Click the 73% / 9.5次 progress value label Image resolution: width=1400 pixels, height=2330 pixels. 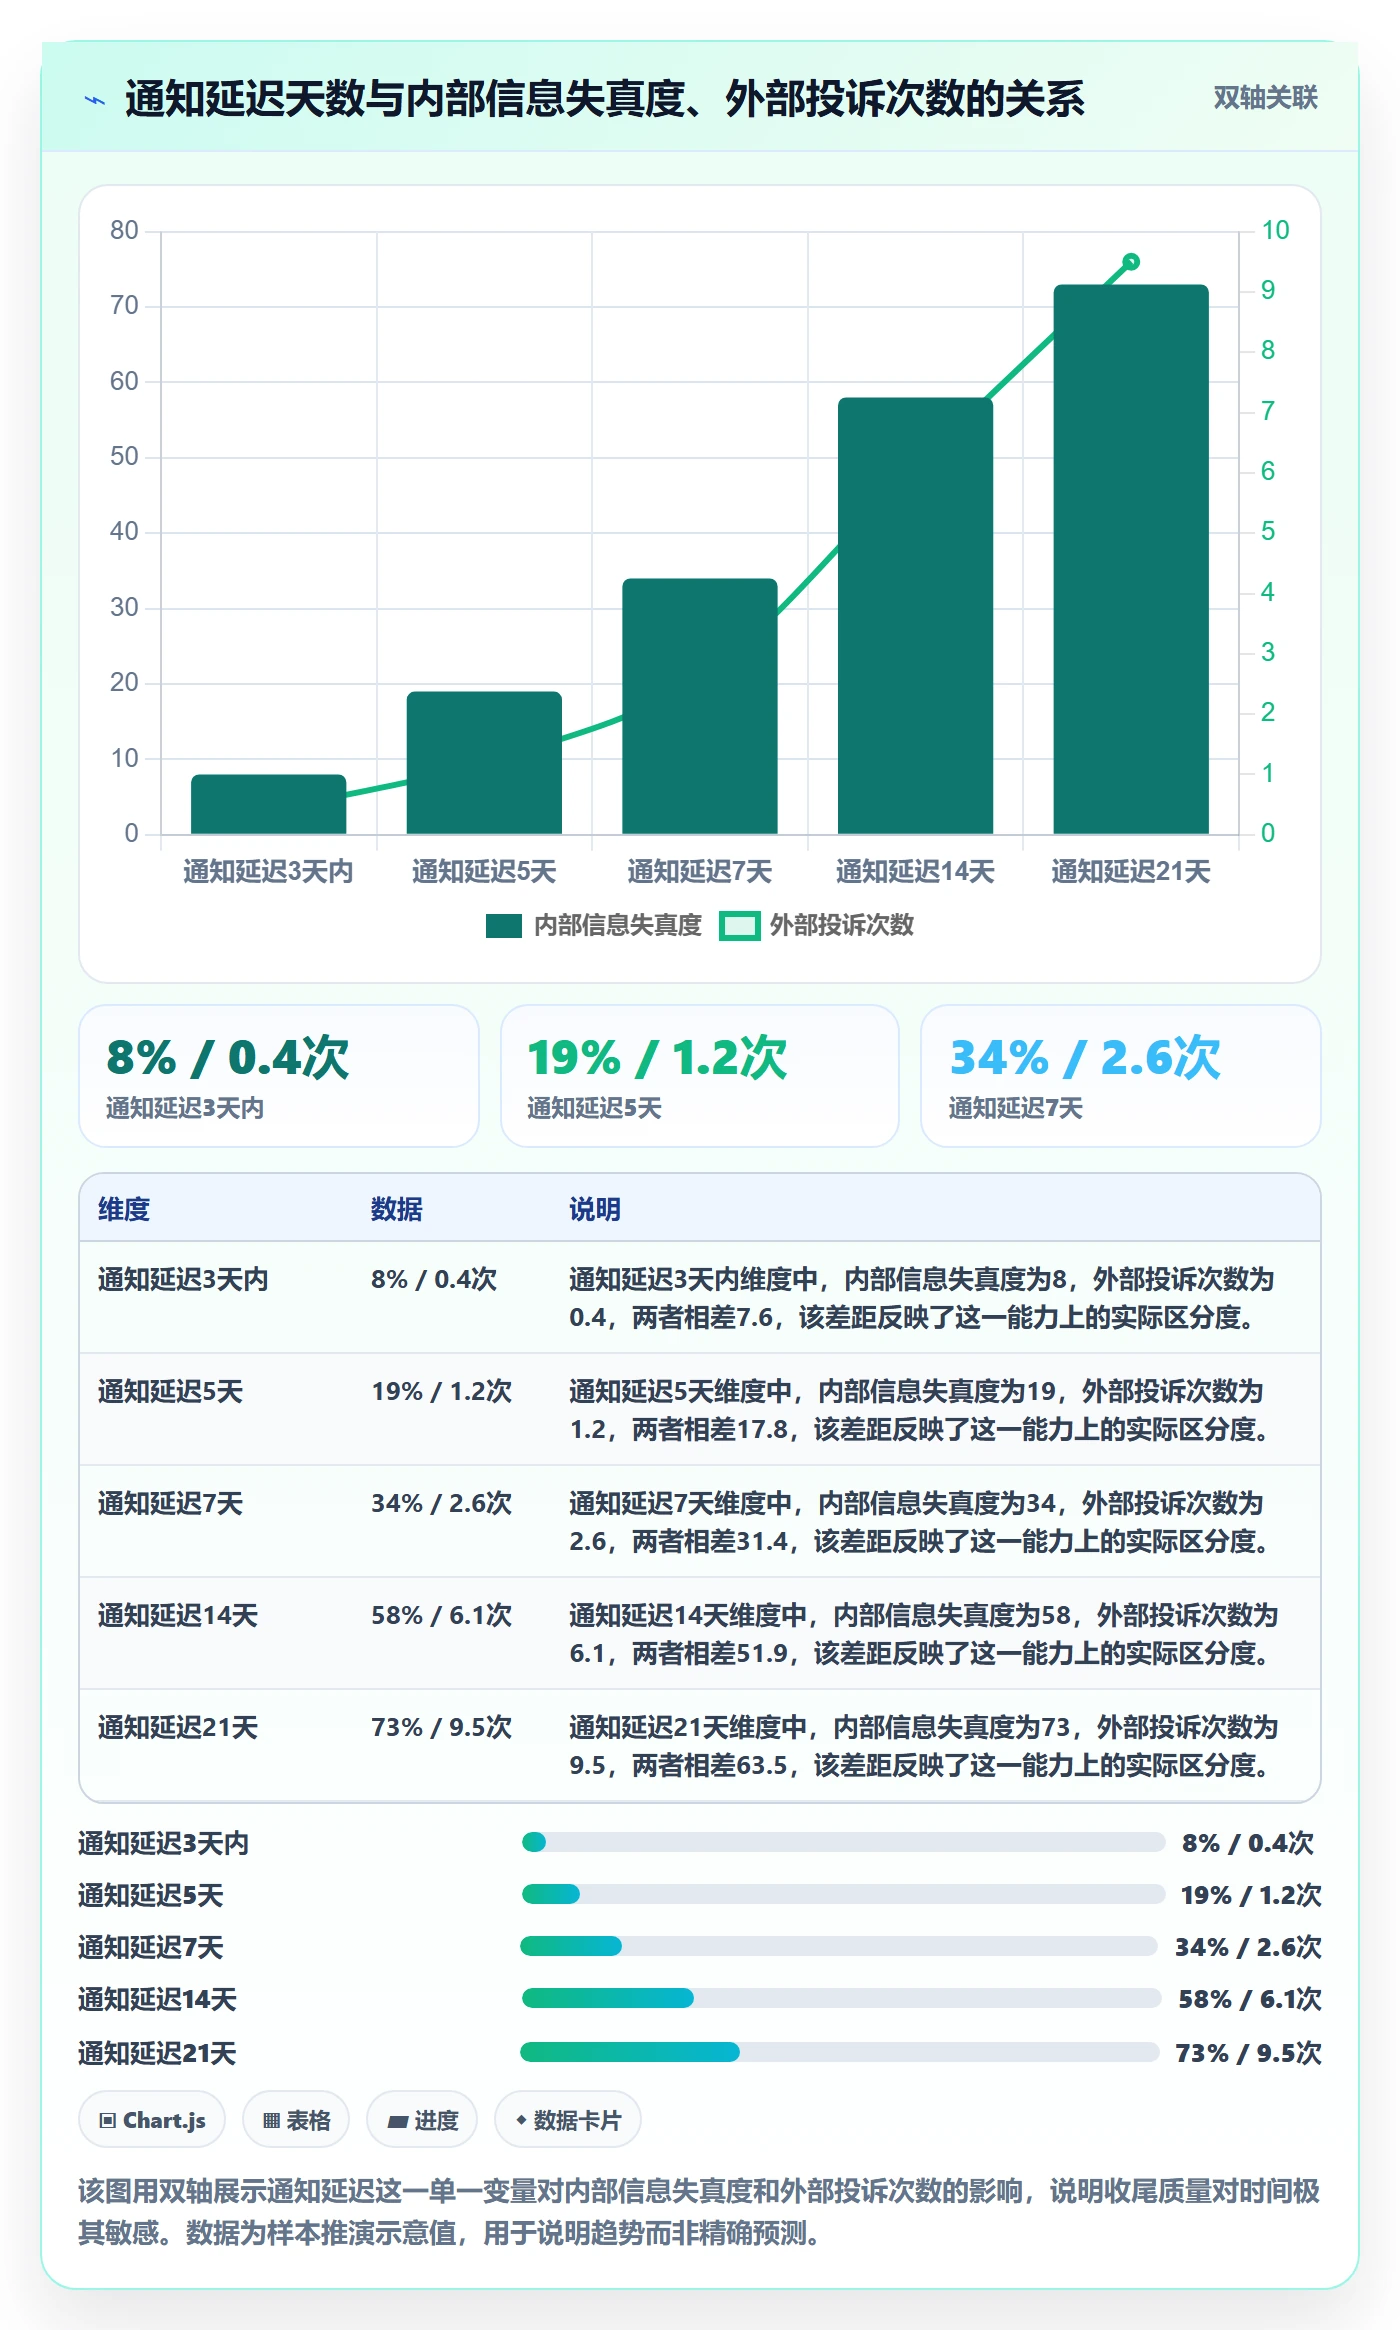1248,2053
